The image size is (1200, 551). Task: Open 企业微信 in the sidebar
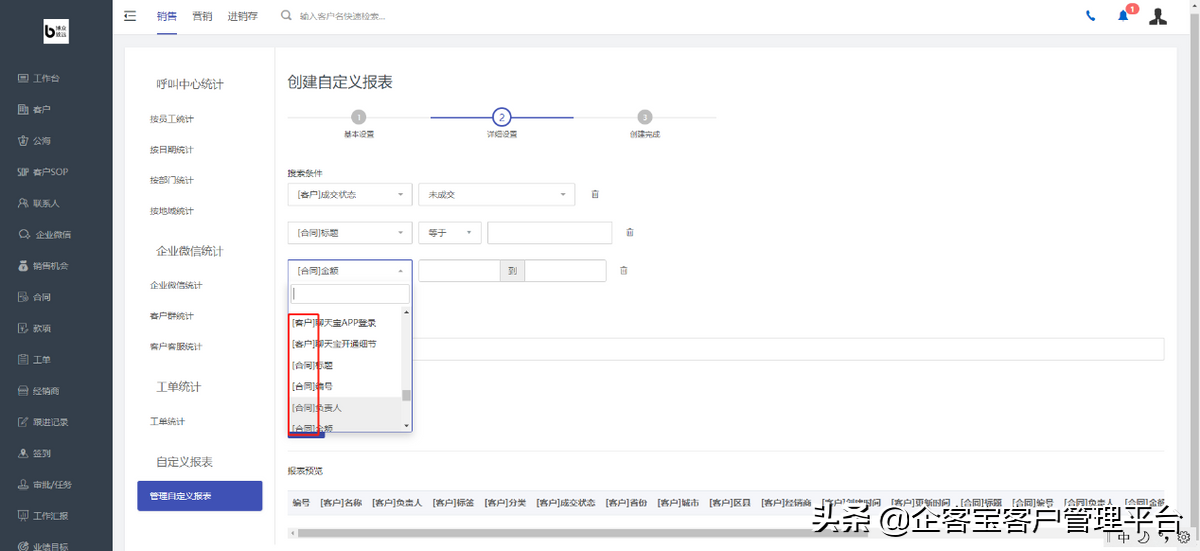click(x=46, y=234)
